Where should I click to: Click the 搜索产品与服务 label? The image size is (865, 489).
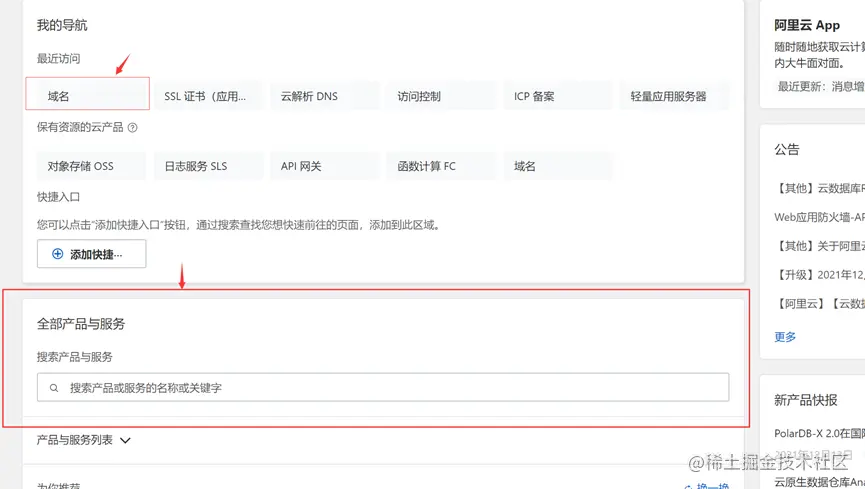pyautogui.click(x=74, y=357)
